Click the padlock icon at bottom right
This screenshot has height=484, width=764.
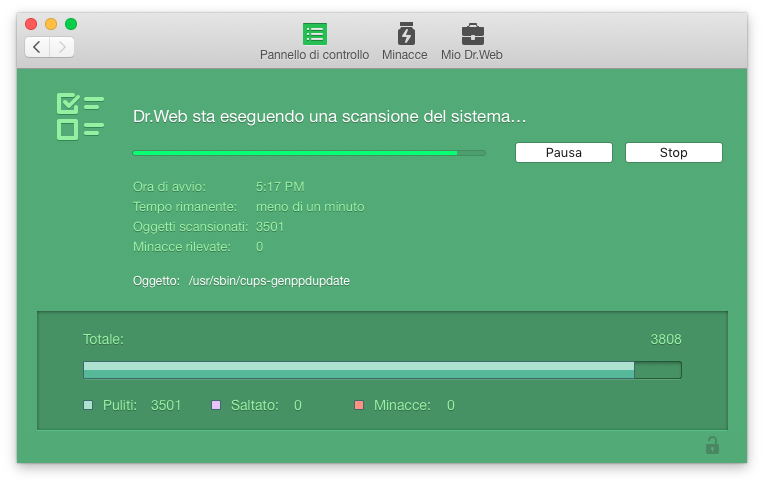click(712, 445)
